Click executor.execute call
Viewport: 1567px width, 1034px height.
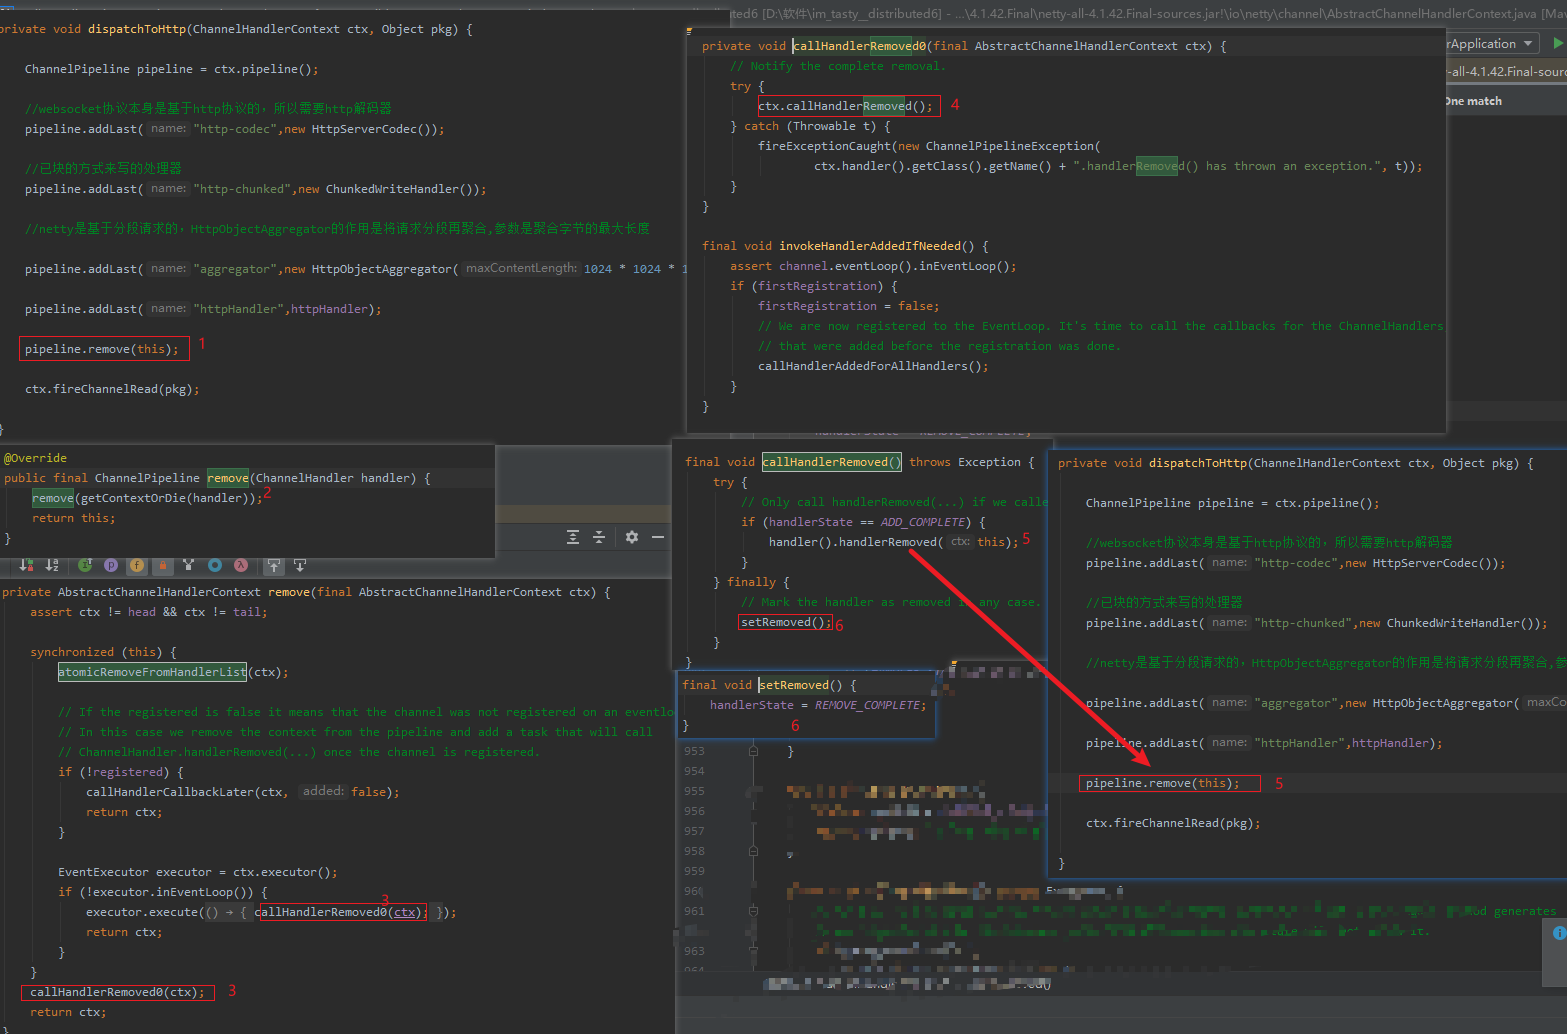pos(142,912)
